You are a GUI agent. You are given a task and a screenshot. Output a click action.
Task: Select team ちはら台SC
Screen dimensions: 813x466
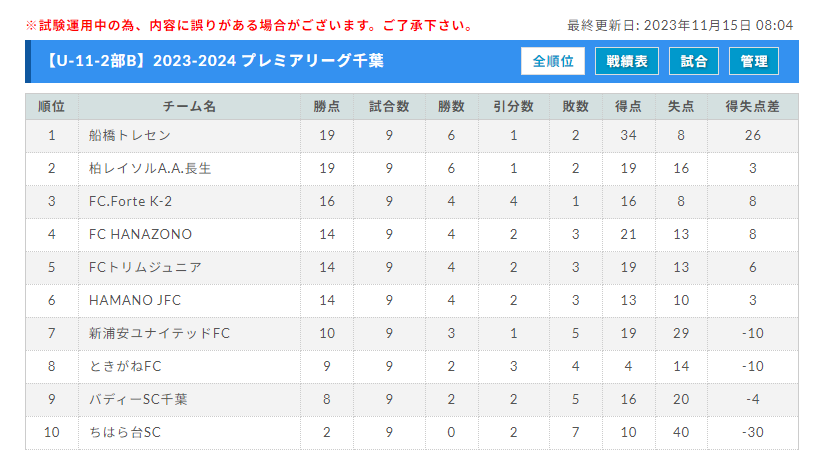coord(125,432)
